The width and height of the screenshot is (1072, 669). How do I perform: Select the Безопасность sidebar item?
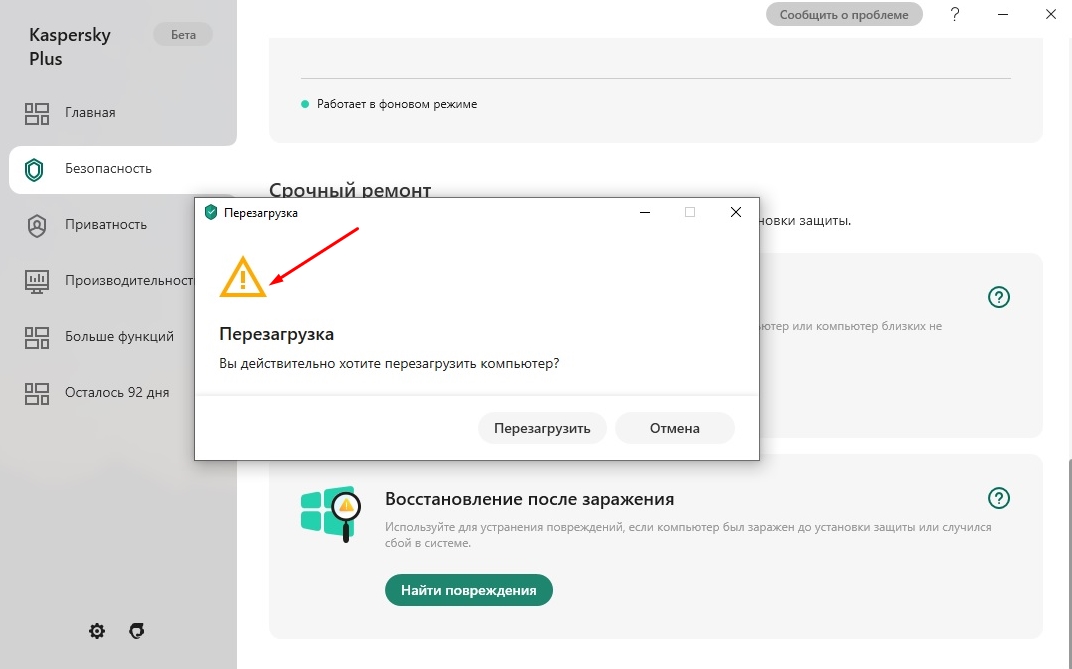coord(123,169)
